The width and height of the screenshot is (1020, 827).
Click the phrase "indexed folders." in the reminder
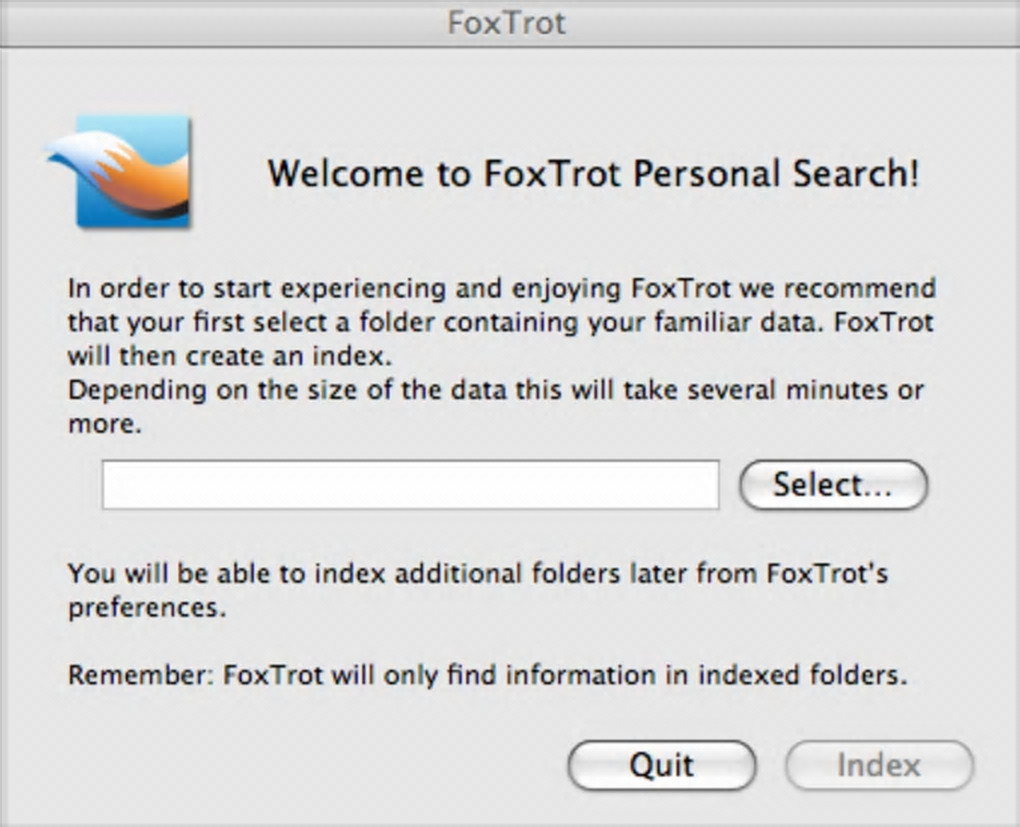pyautogui.click(x=803, y=675)
